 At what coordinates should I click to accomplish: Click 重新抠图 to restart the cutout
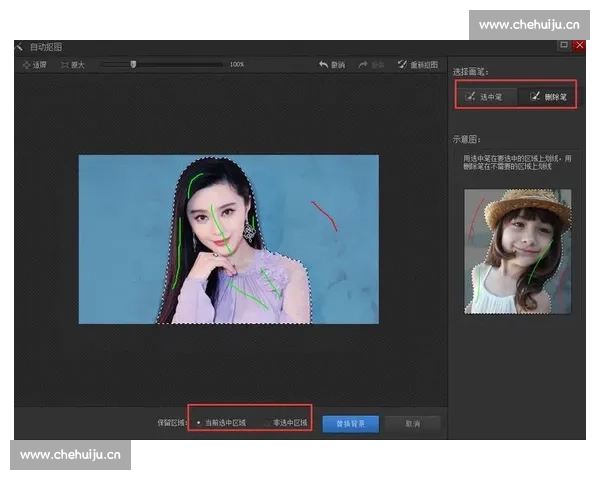pyautogui.click(x=418, y=65)
